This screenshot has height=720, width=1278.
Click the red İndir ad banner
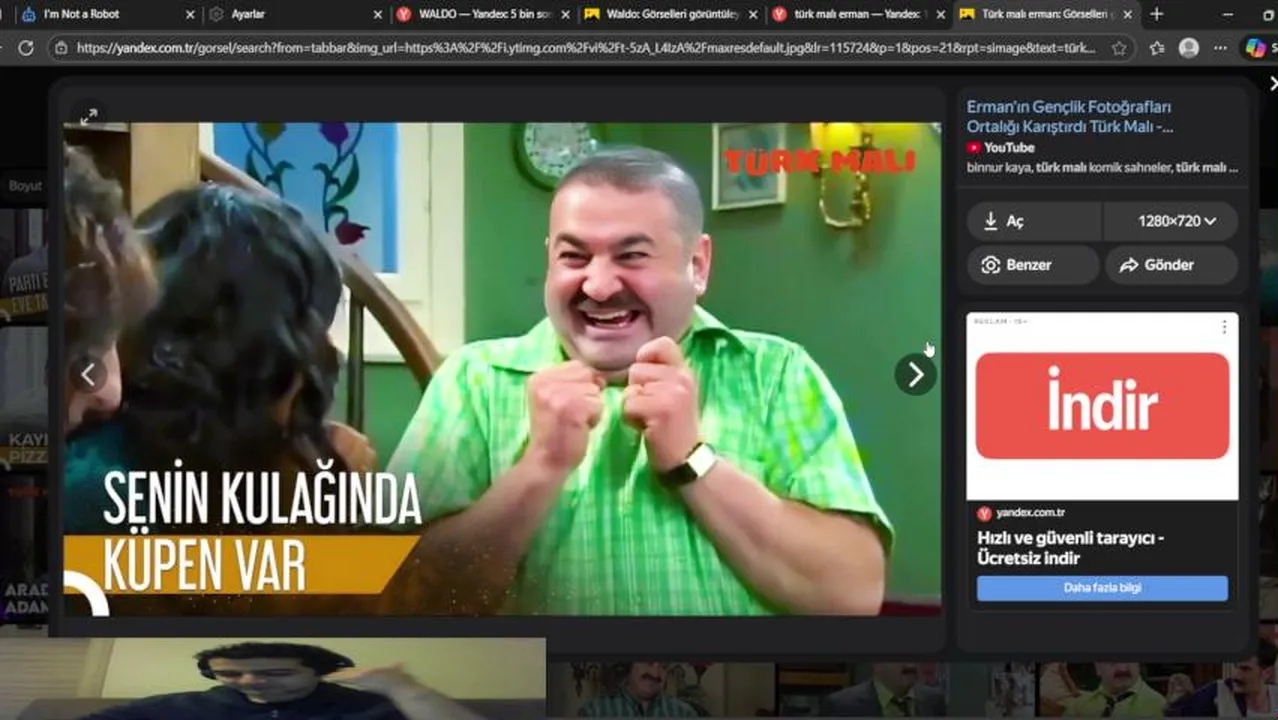[x=1102, y=406]
